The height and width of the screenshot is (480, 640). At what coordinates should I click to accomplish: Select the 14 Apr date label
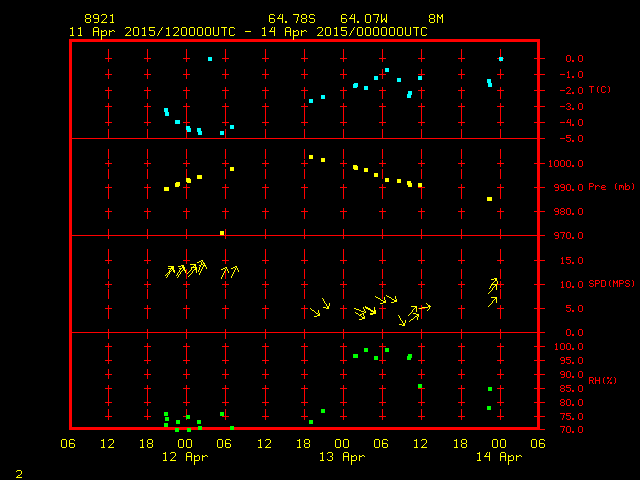498,457
